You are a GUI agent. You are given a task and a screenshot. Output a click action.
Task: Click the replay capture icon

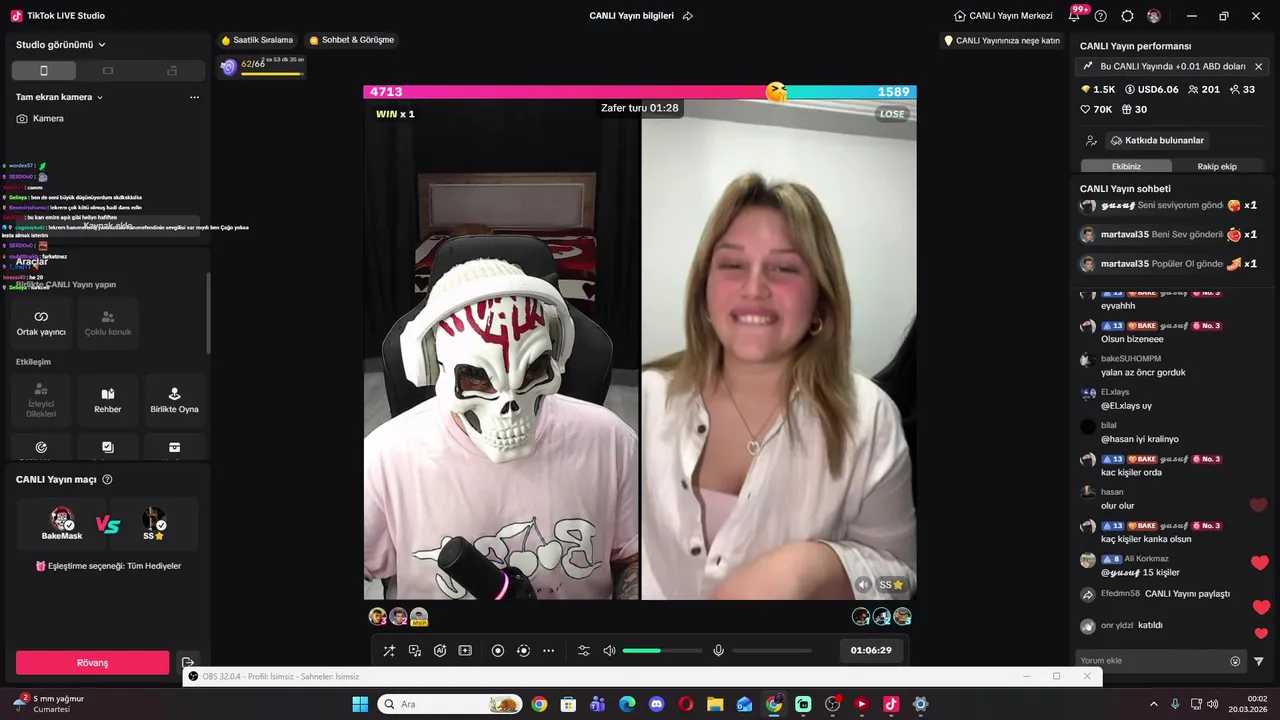tap(523, 651)
